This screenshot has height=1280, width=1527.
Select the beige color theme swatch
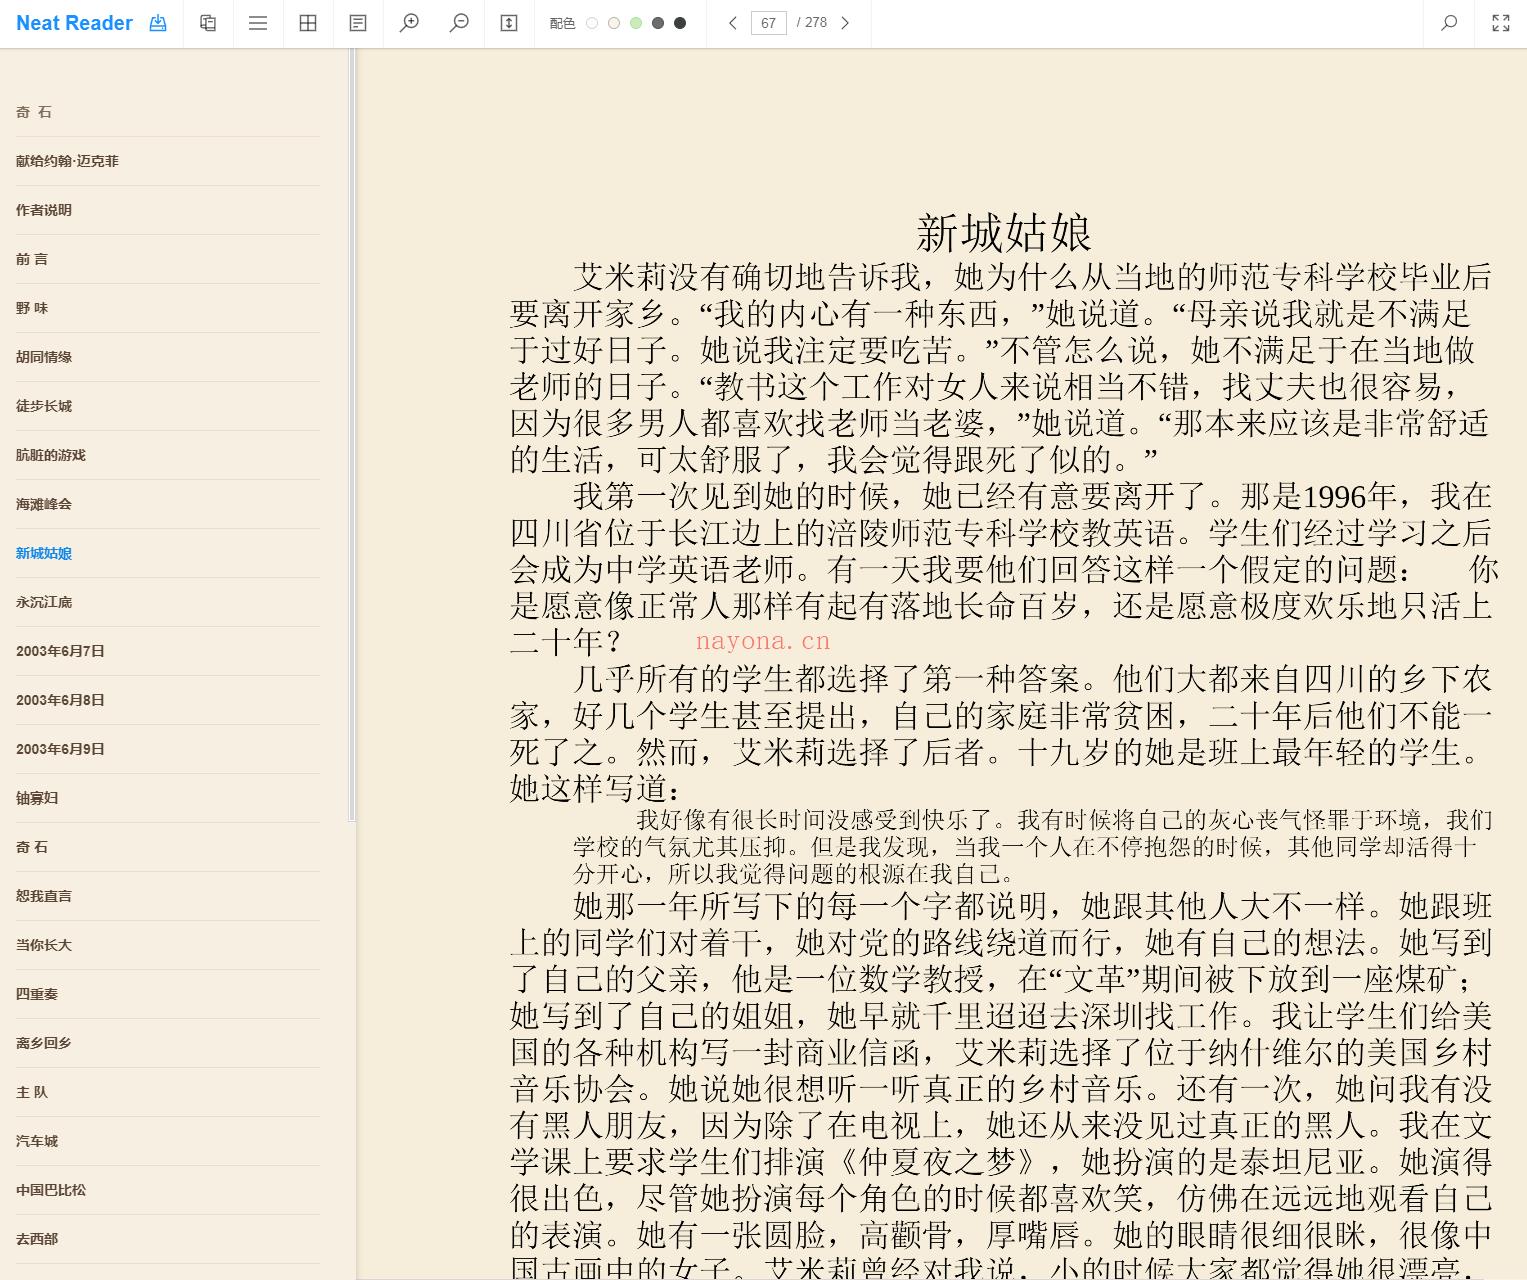(614, 23)
